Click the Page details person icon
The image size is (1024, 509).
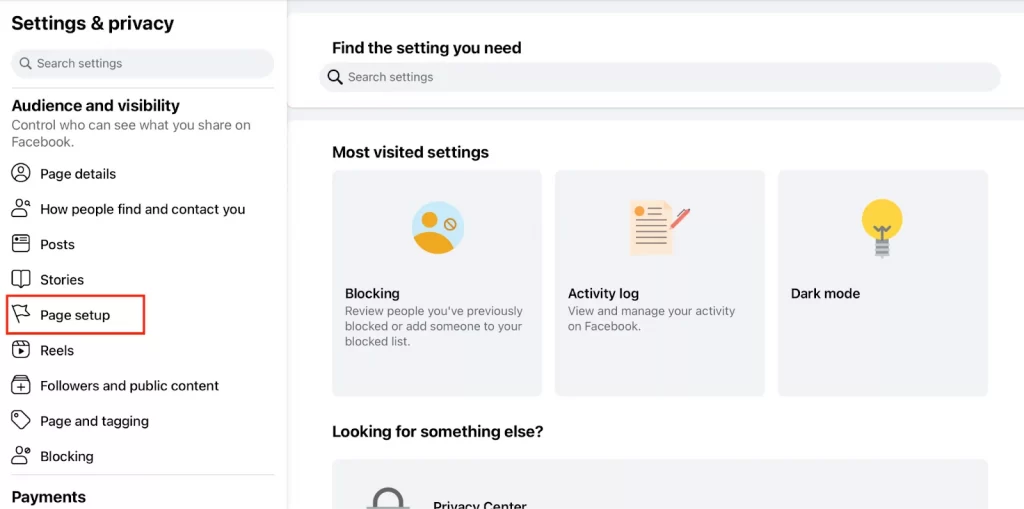tap(21, 173)
